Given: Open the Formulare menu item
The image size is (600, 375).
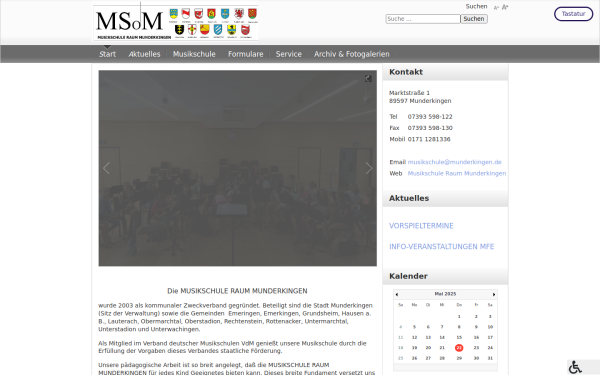Looking at the screenshot, I should click(x=246, y=54).
